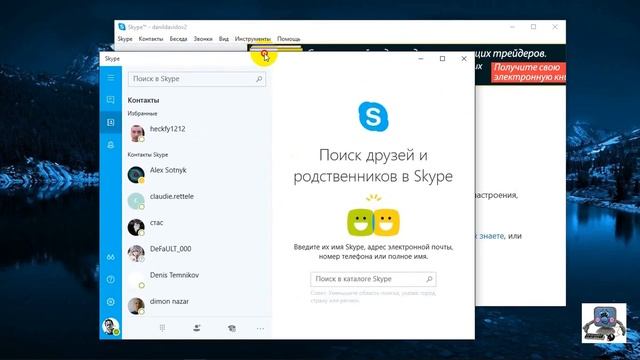Open the bots sidebar icon
Viewport: 640px width, 360px height.
click(x=111, y=145)
